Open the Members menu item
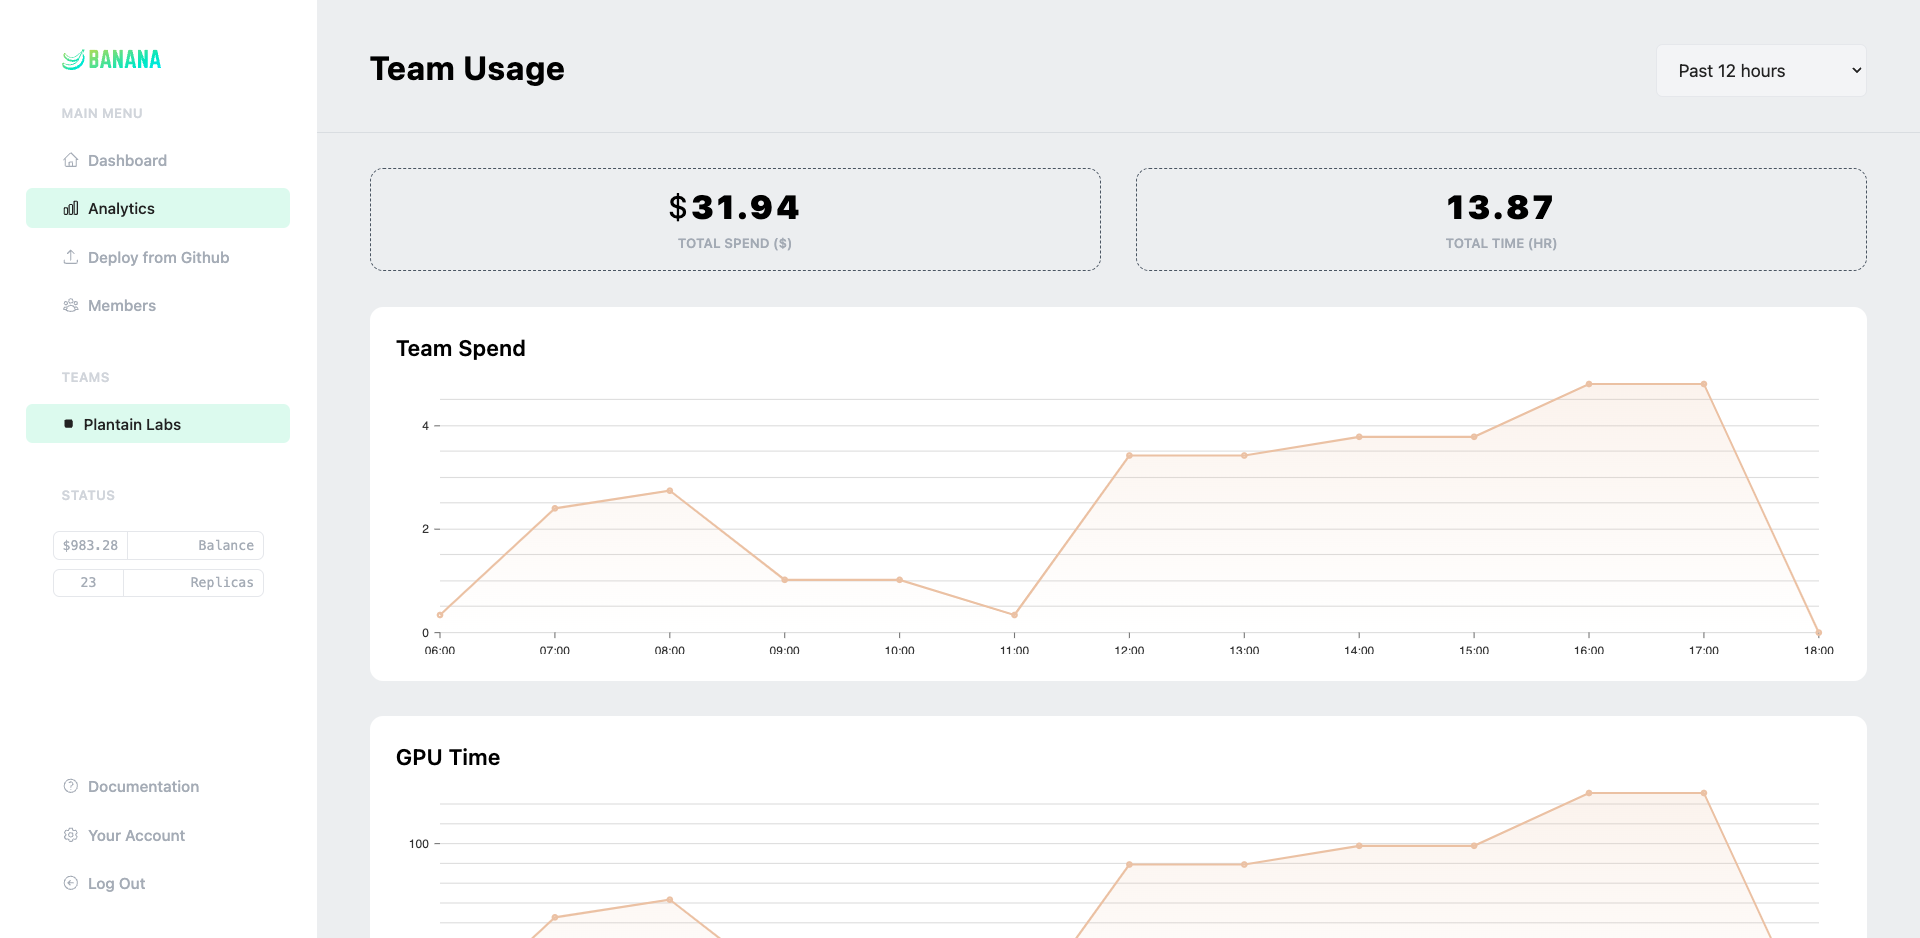Screen dimensions: 1920x938 (x=122, y=306)
